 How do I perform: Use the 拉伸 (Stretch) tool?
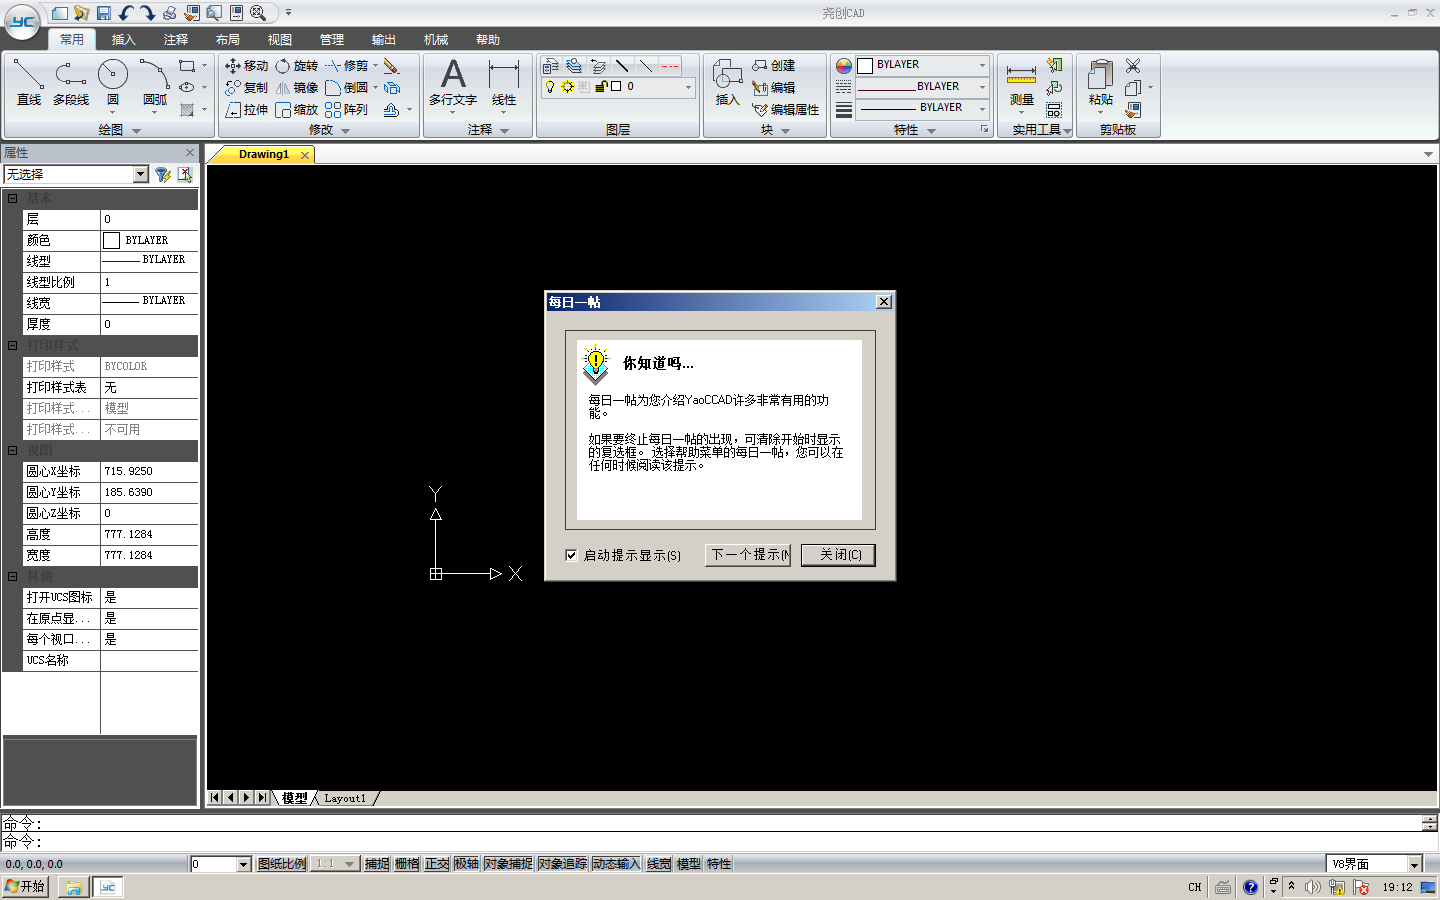(246, 110)
